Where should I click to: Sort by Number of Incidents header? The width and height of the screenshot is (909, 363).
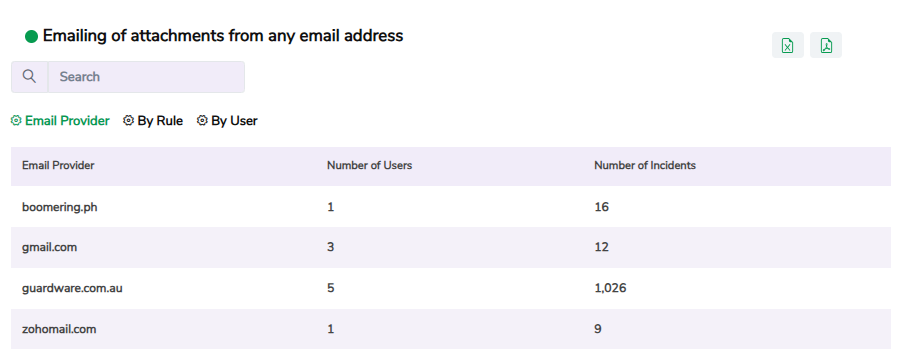point(645,165)
